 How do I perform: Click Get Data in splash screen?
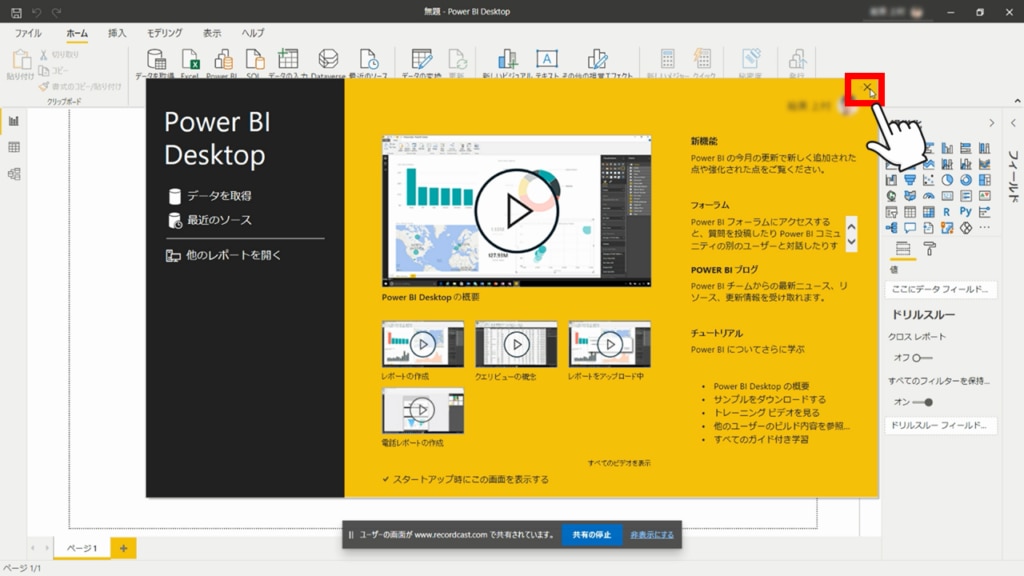[x=210, y=195]
